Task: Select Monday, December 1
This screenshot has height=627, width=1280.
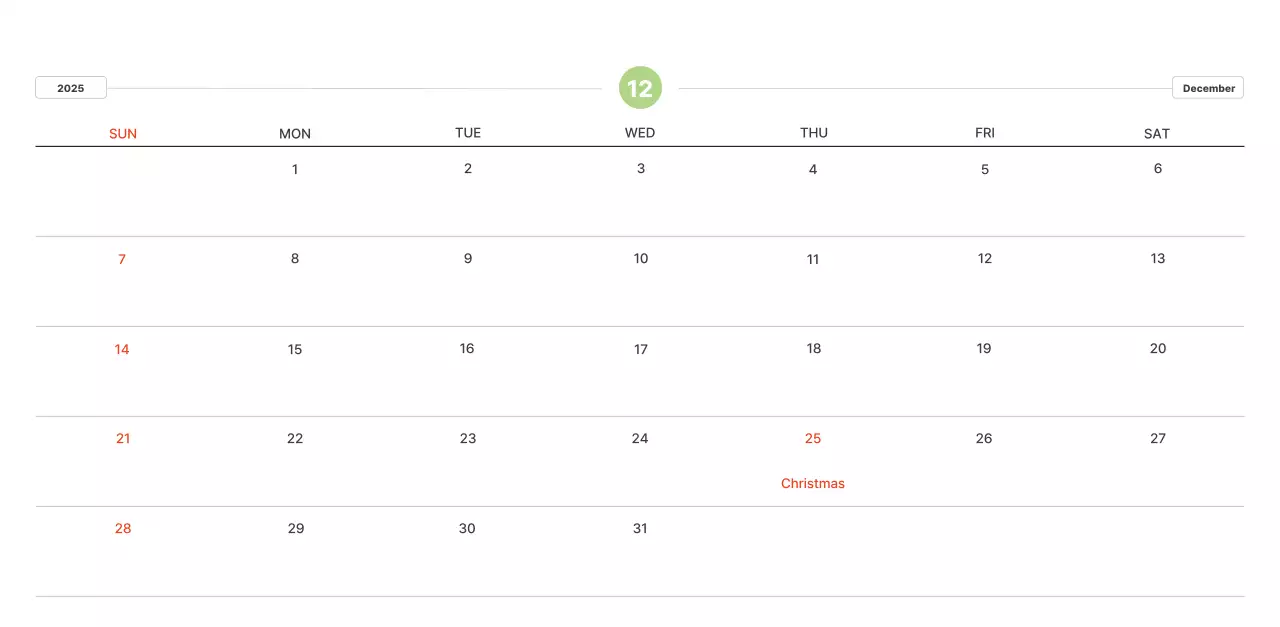Action: click(x=295, y=169)
